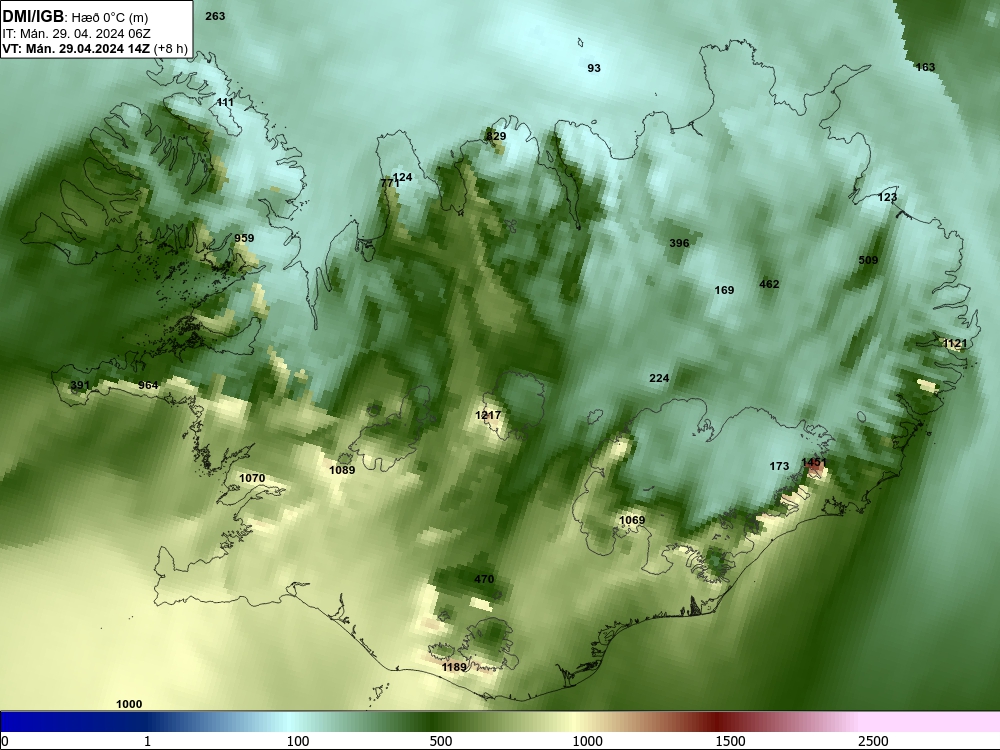Viewport: 1000px width, 750px height.
Task: Click the '100' tick on the color scale
Action: [x=298, y=741]
